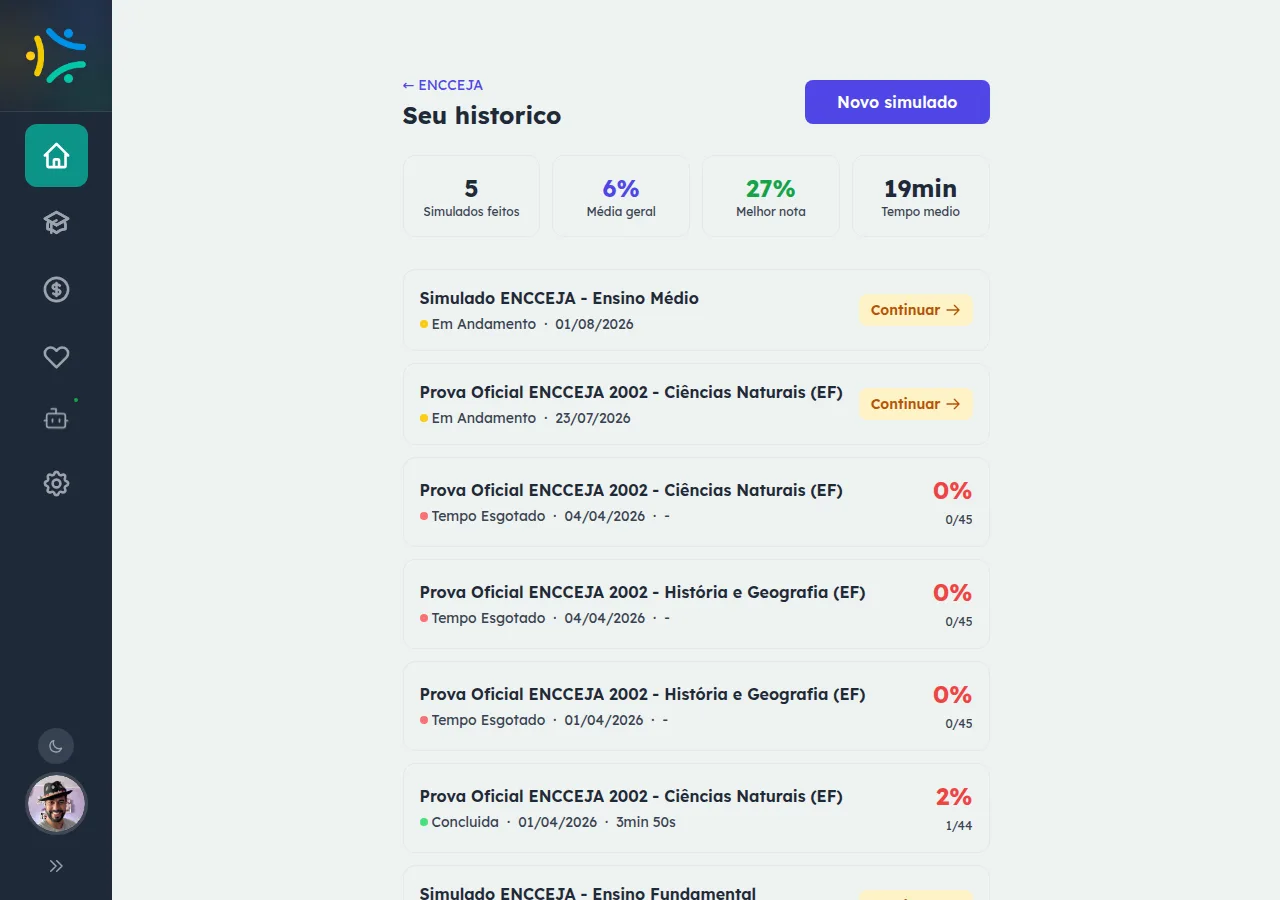Image resolution: width=1280 pixels, height=900 pixels.
Task: Click the Em Andamento status dated 23/07/2026
Action: pyautogui.click(x=483, y=418)
